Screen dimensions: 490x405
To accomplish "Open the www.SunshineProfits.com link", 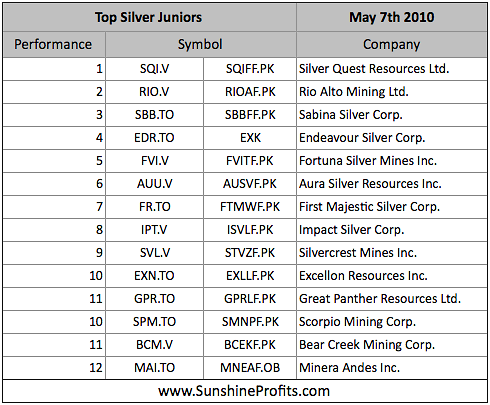I will (244, 391).
